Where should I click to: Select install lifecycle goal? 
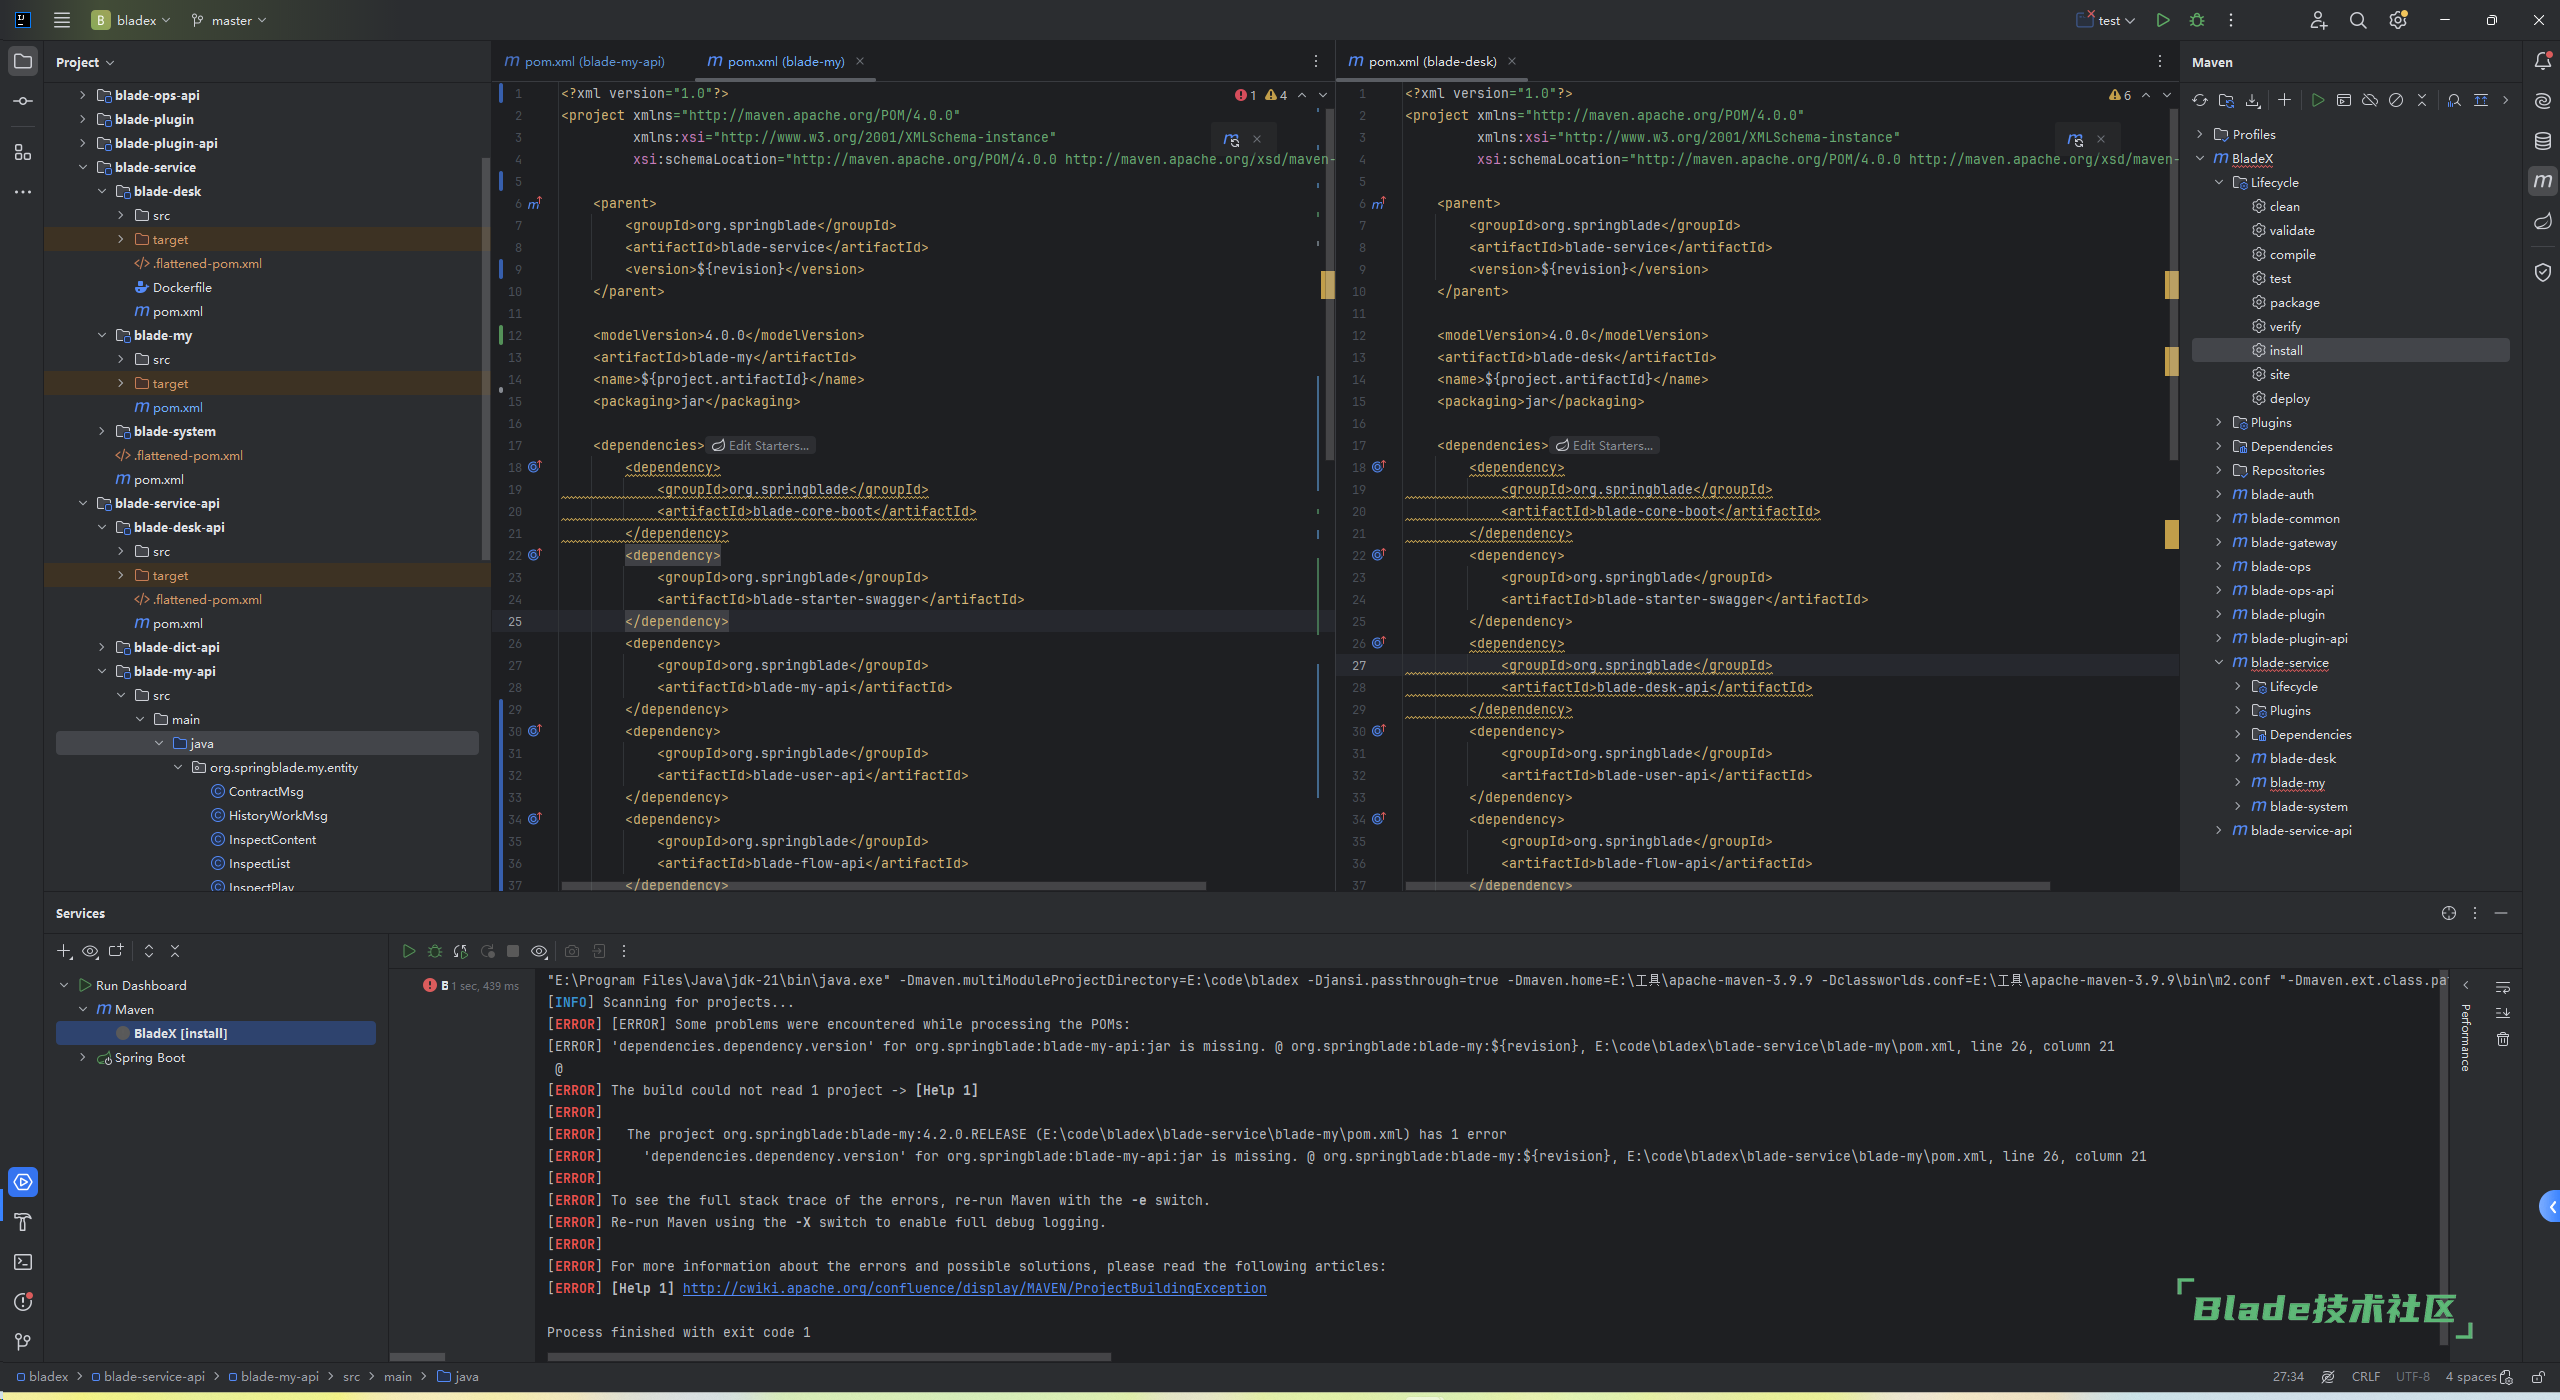tap(2350, 350)
